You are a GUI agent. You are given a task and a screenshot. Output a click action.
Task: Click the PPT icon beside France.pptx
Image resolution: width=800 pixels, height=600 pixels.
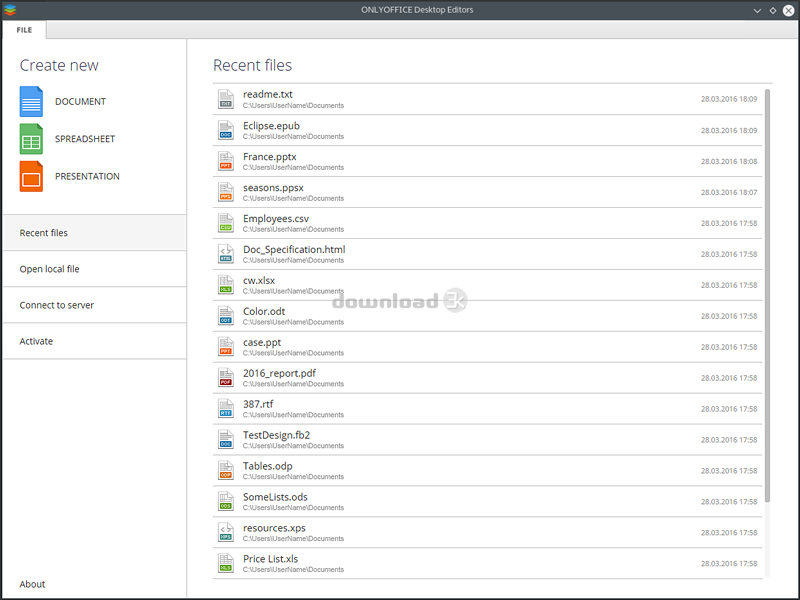tap(226, 161)
